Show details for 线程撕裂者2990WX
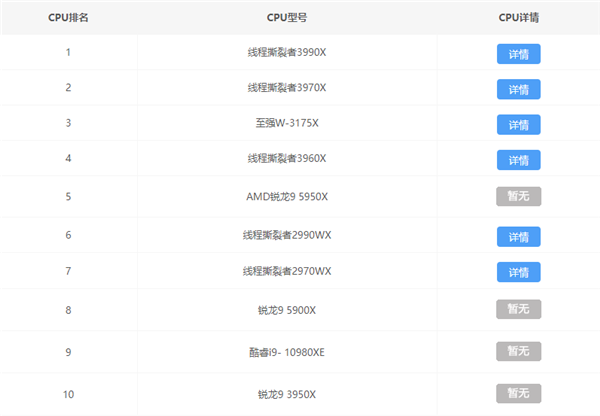Image resolution: width=600 pixels, height=416 pixels. [518, 236]
